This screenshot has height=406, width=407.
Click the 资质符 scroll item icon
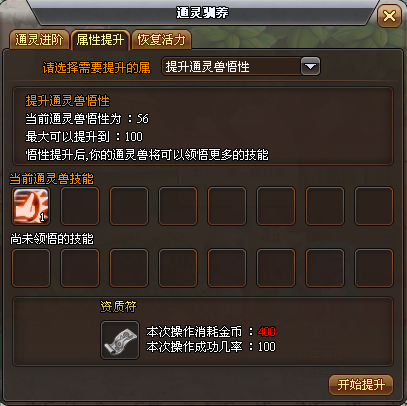pos(120,340)
